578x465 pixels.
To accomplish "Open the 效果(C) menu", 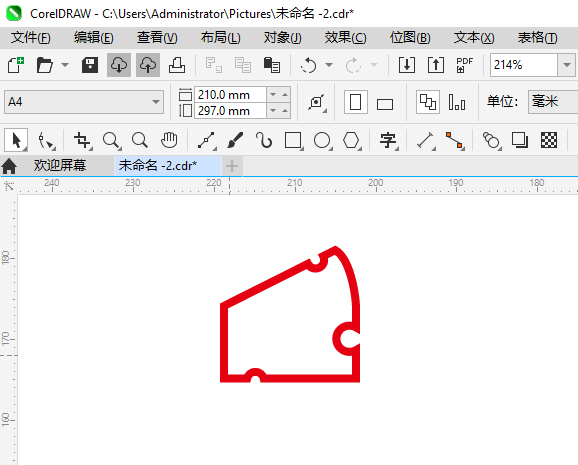I will click(345, 38).
